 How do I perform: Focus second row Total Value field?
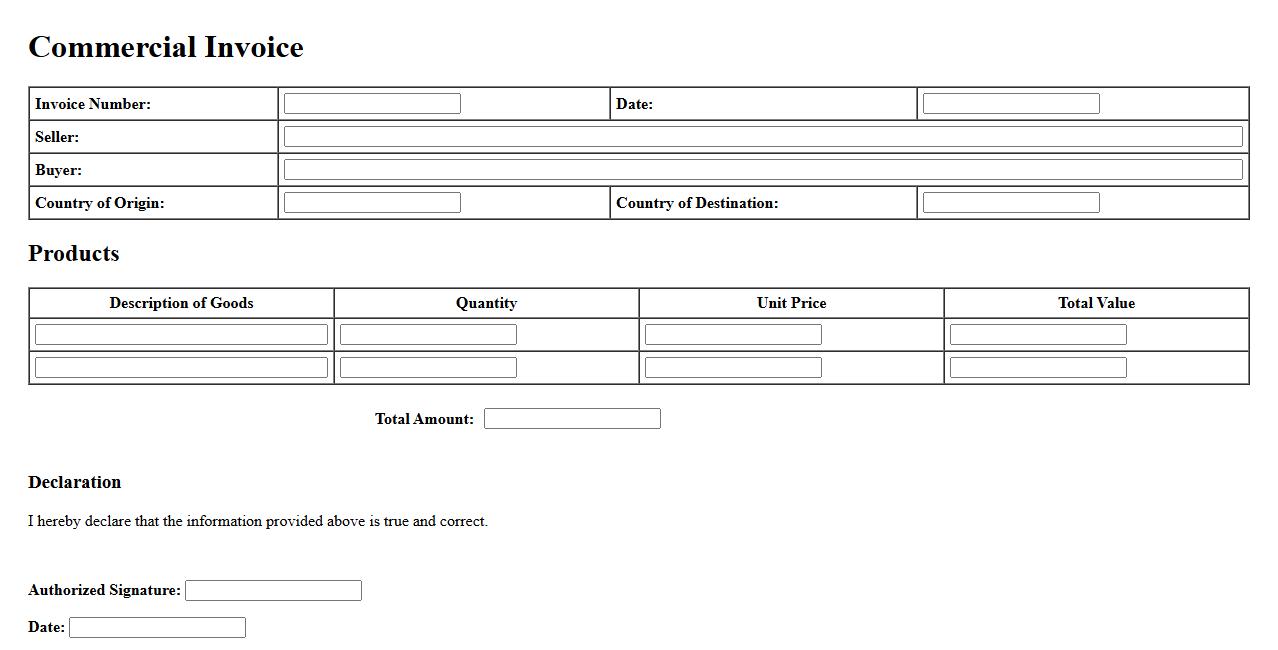[1038, 368]
